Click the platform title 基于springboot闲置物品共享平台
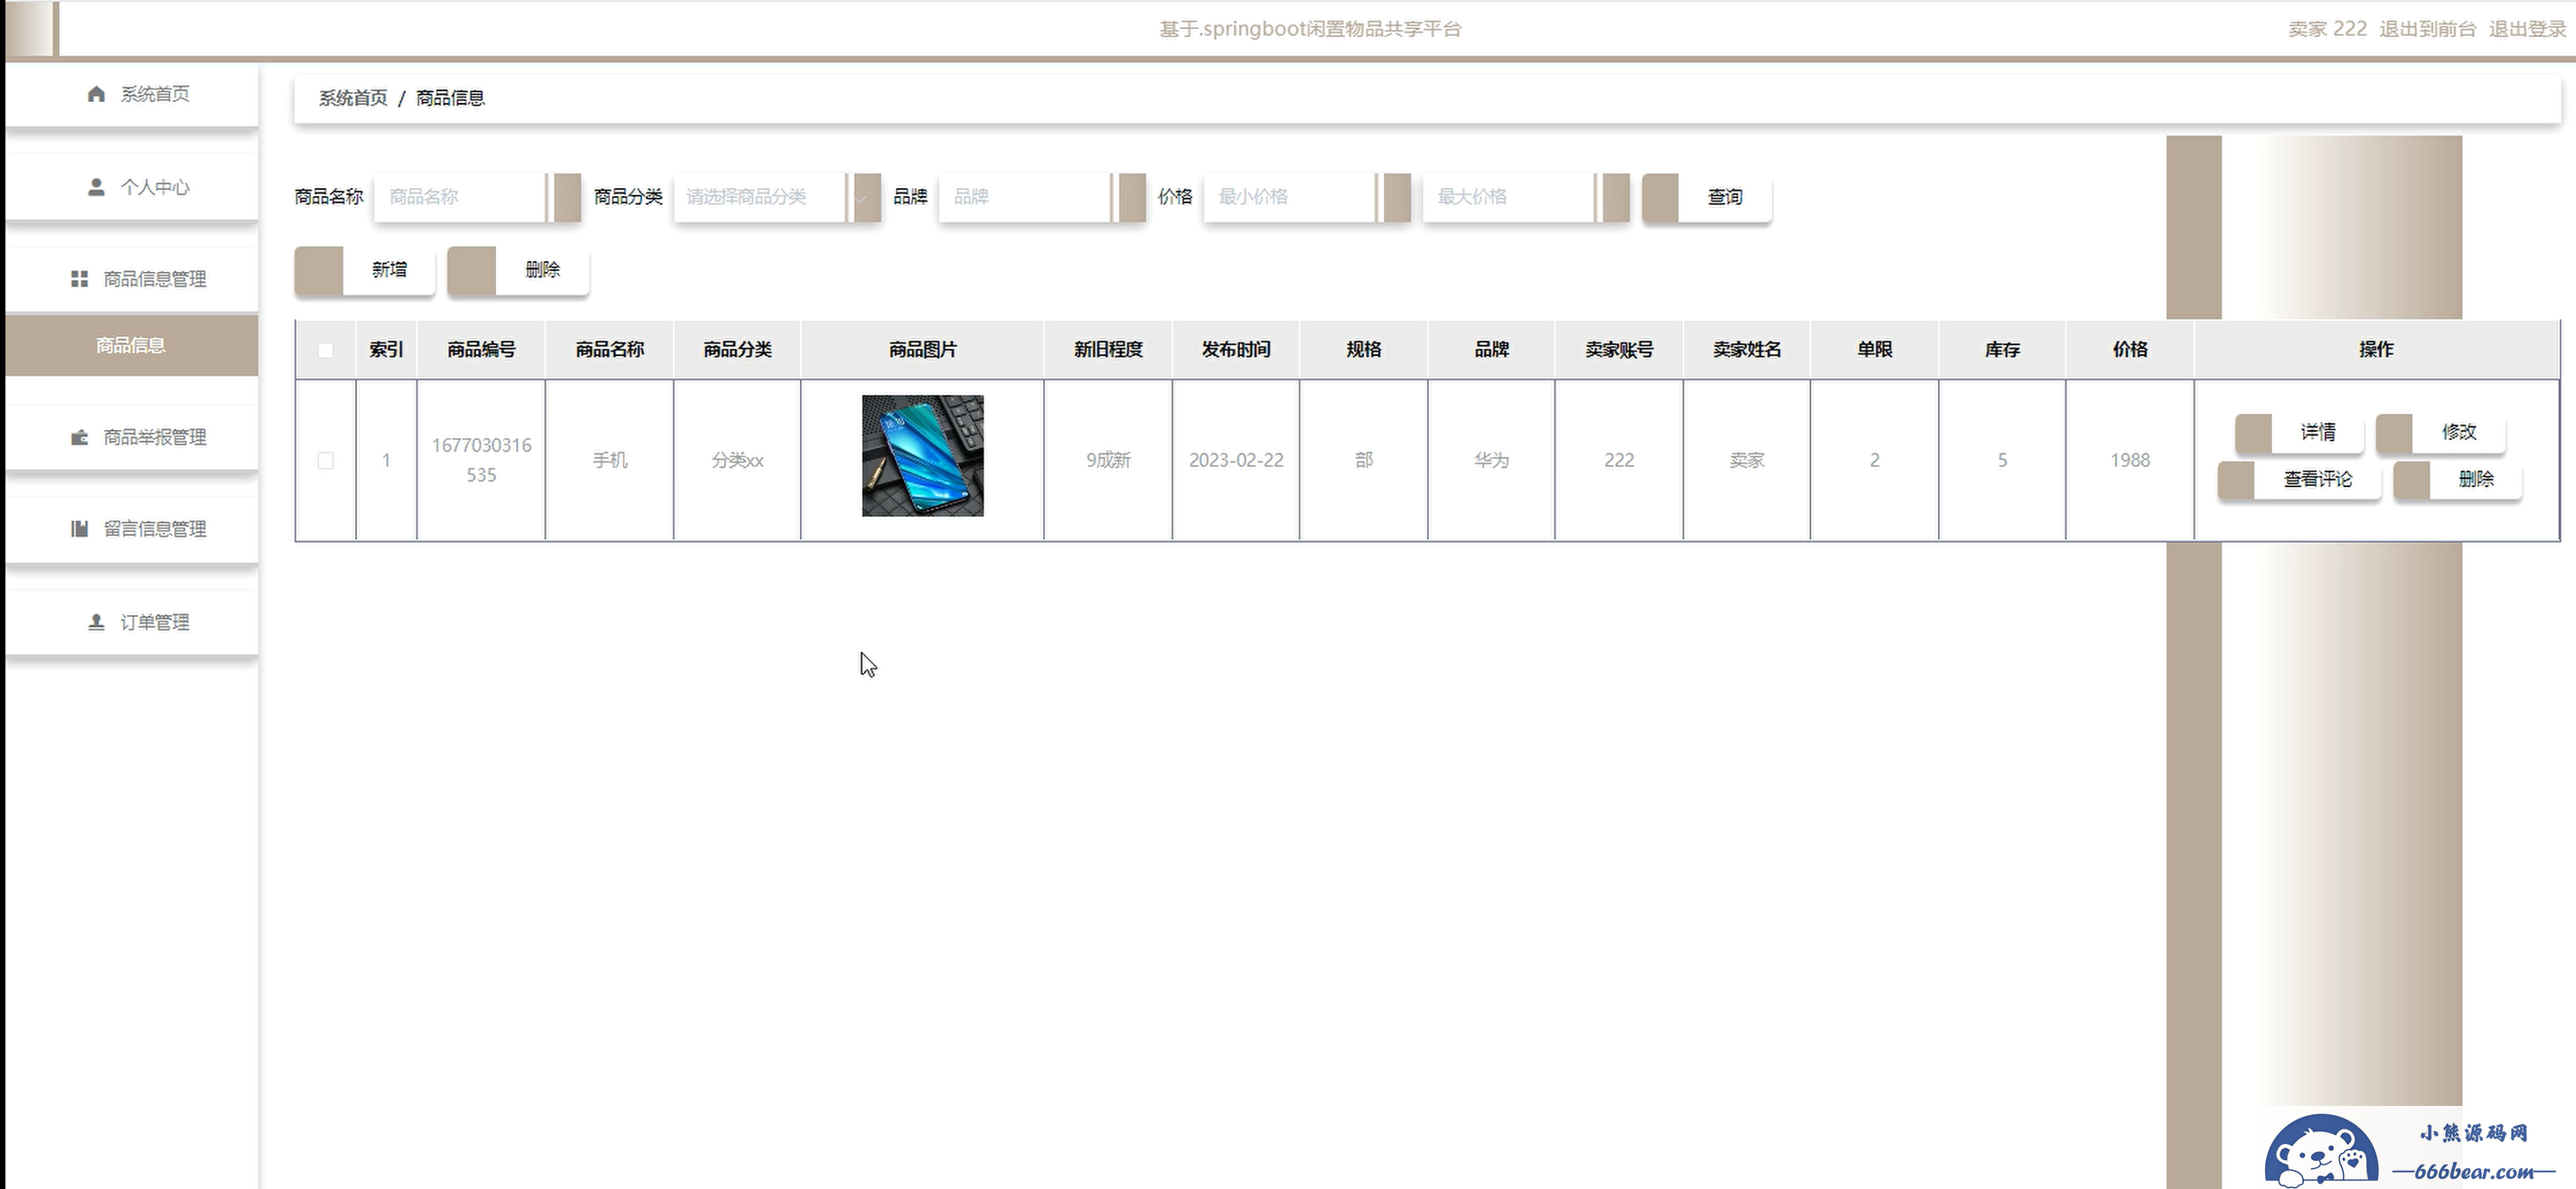2576x1189 pixels. point(1310,29)
